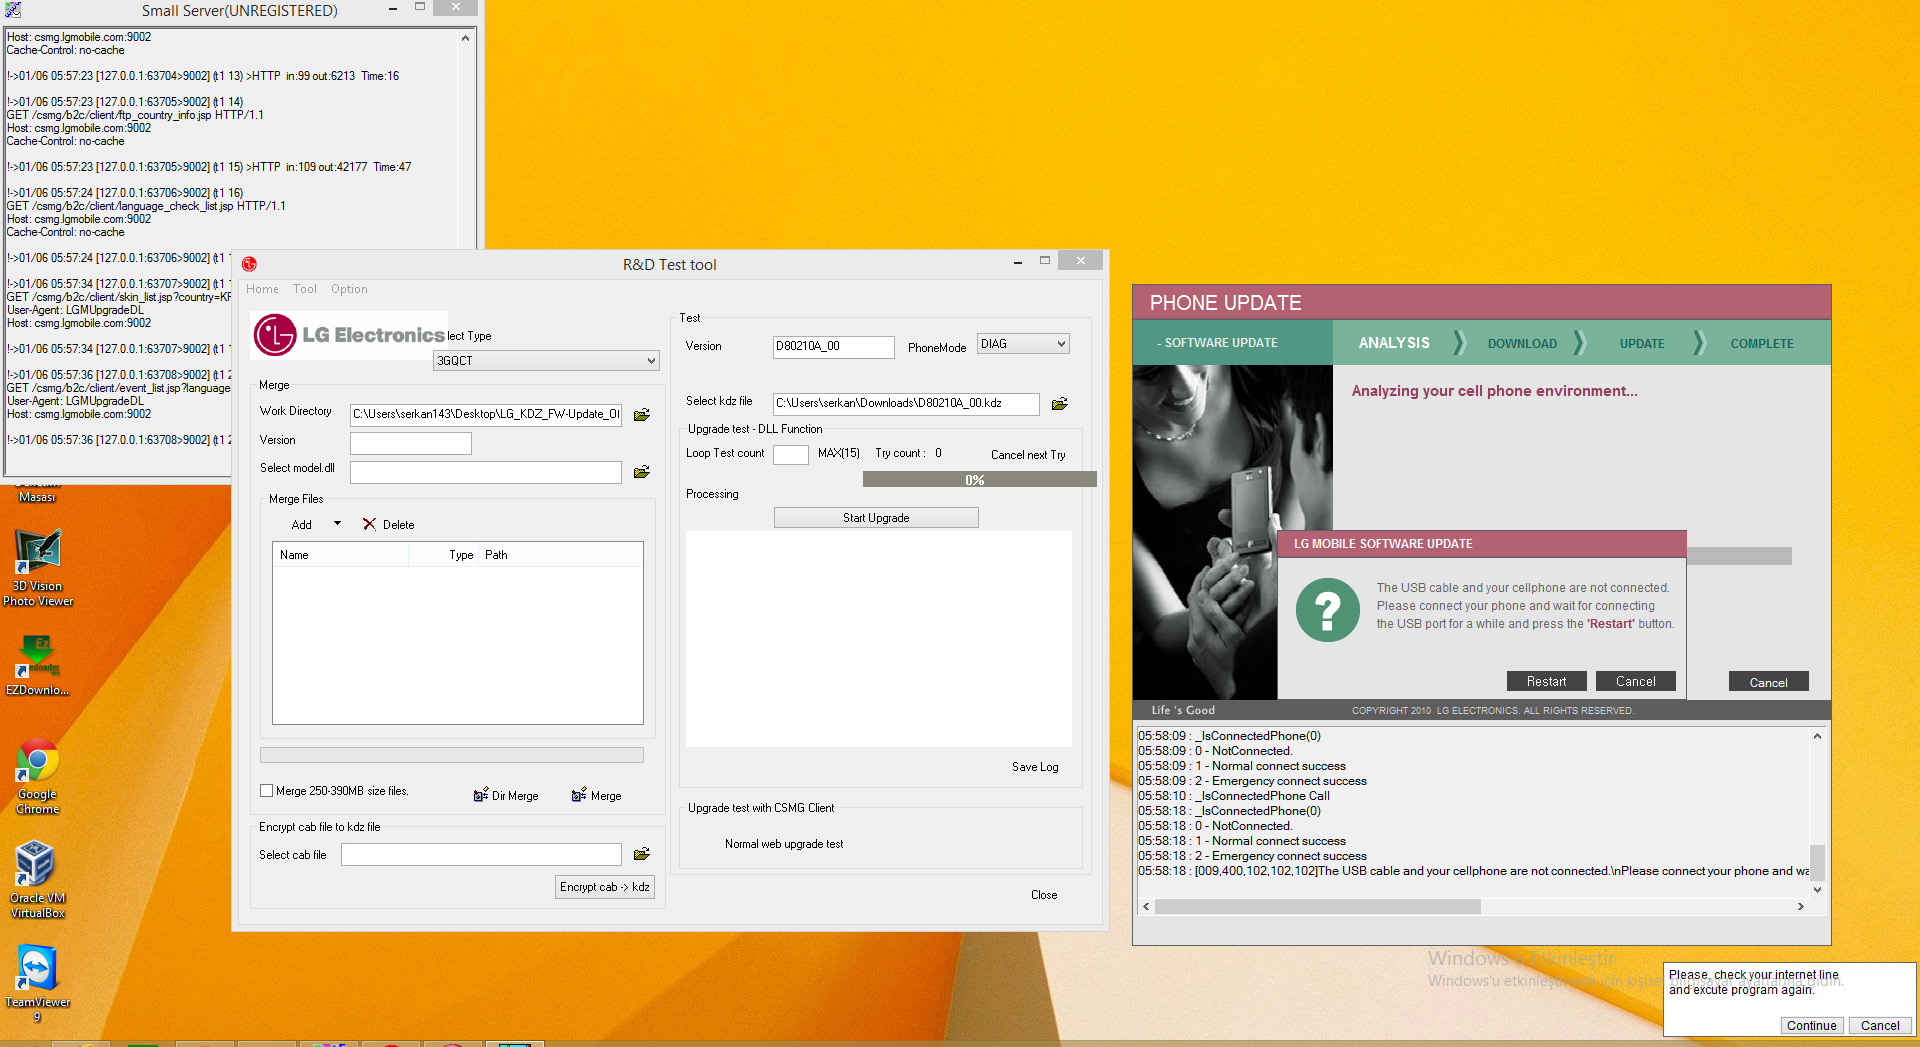1920x1047 pixels.
Task: Click the Name column header
Action: pos(341,555)
